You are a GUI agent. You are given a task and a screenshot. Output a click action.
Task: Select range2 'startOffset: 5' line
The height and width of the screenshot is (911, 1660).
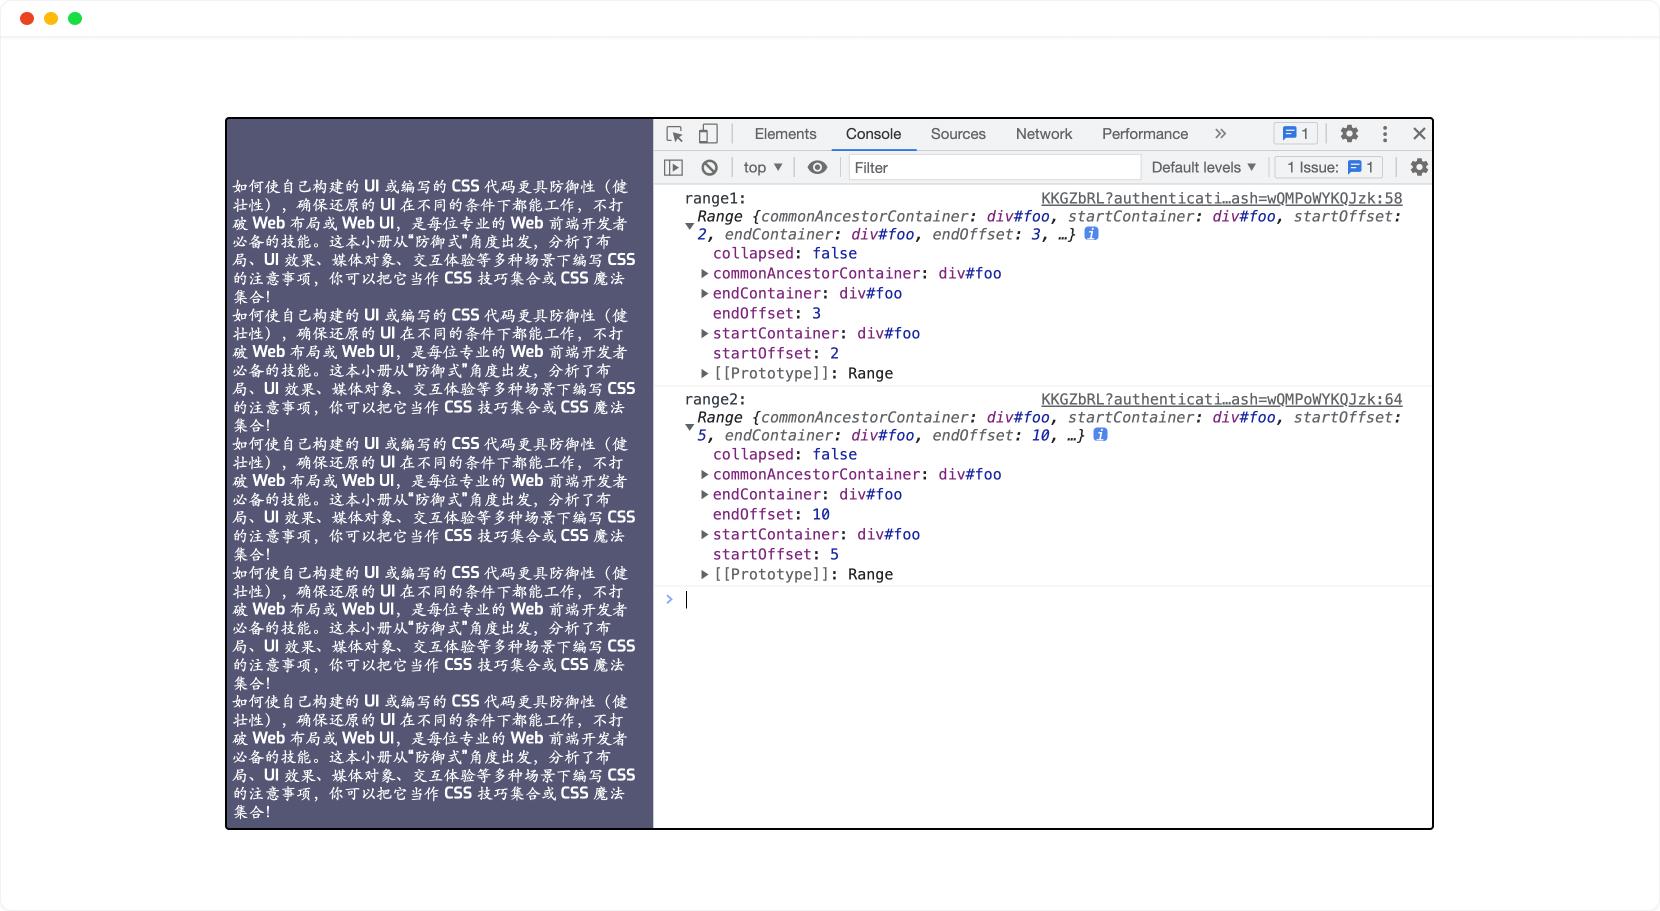click(x=776, y=555)
